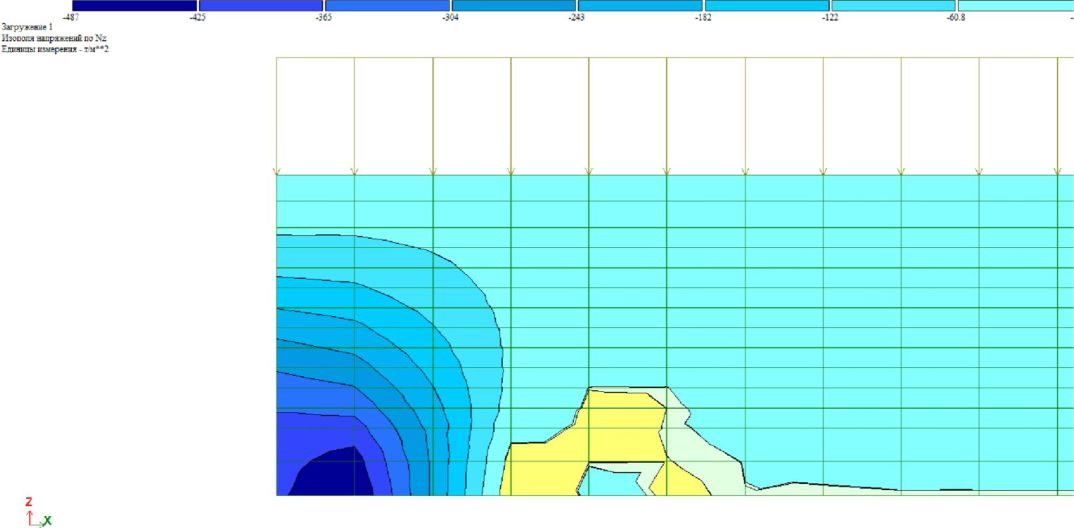
Task: Select the legend swatch between -425 and -365
Action: click(x=261, y=5)
